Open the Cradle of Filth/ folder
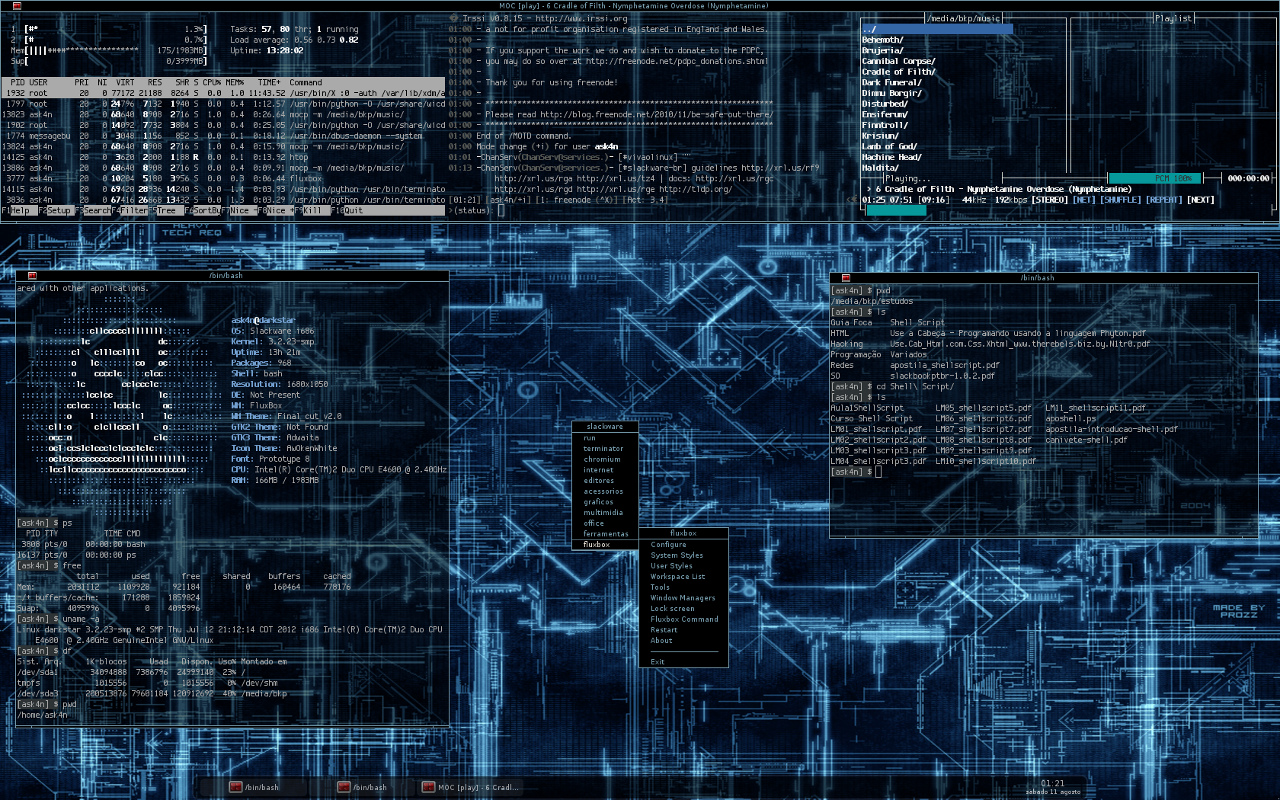Screen dimensions: 1280x800 pos(899,72)
